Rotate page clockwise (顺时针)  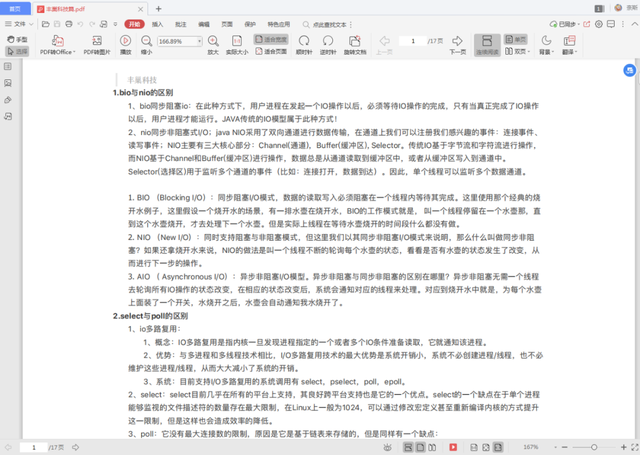[304, 45]
